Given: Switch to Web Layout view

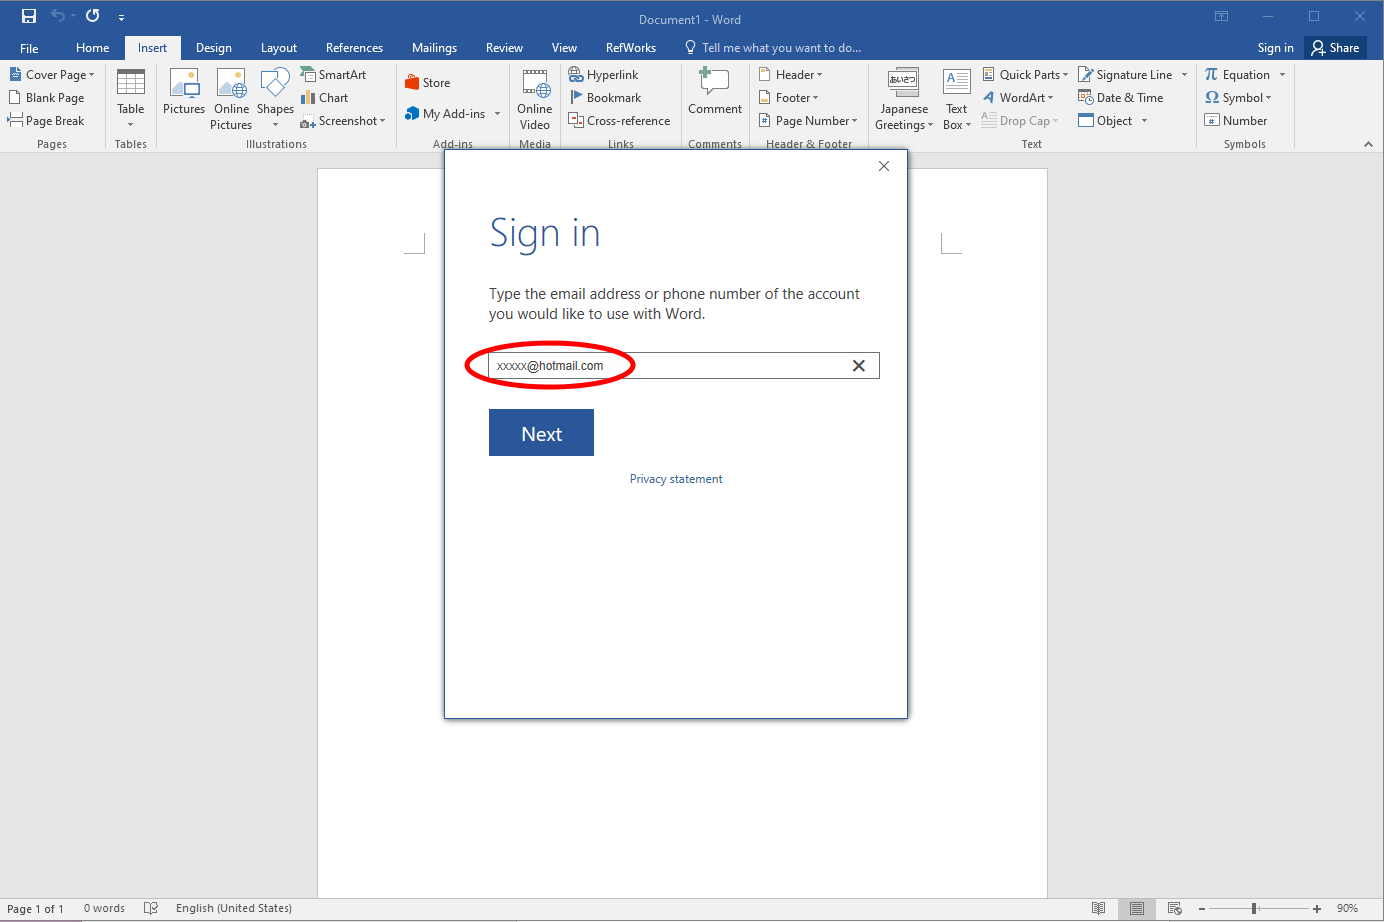Looking at the screenshot, I should coord(1175,908).
